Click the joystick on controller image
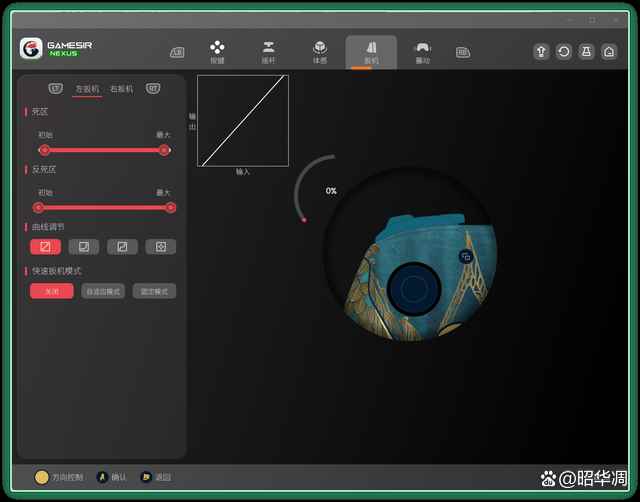Image resolution: width=640 pixels, height=502 pixels. coord(414,288)
